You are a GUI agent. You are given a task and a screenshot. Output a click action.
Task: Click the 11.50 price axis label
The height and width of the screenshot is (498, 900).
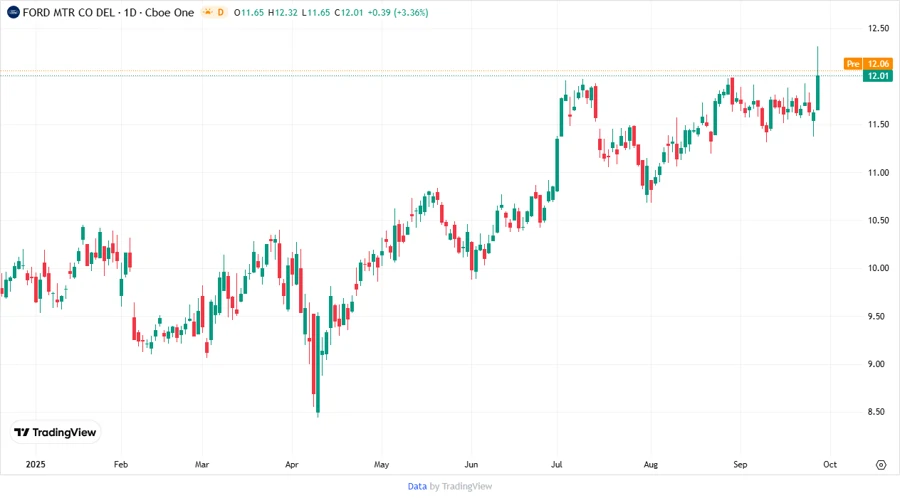point(878,124)
